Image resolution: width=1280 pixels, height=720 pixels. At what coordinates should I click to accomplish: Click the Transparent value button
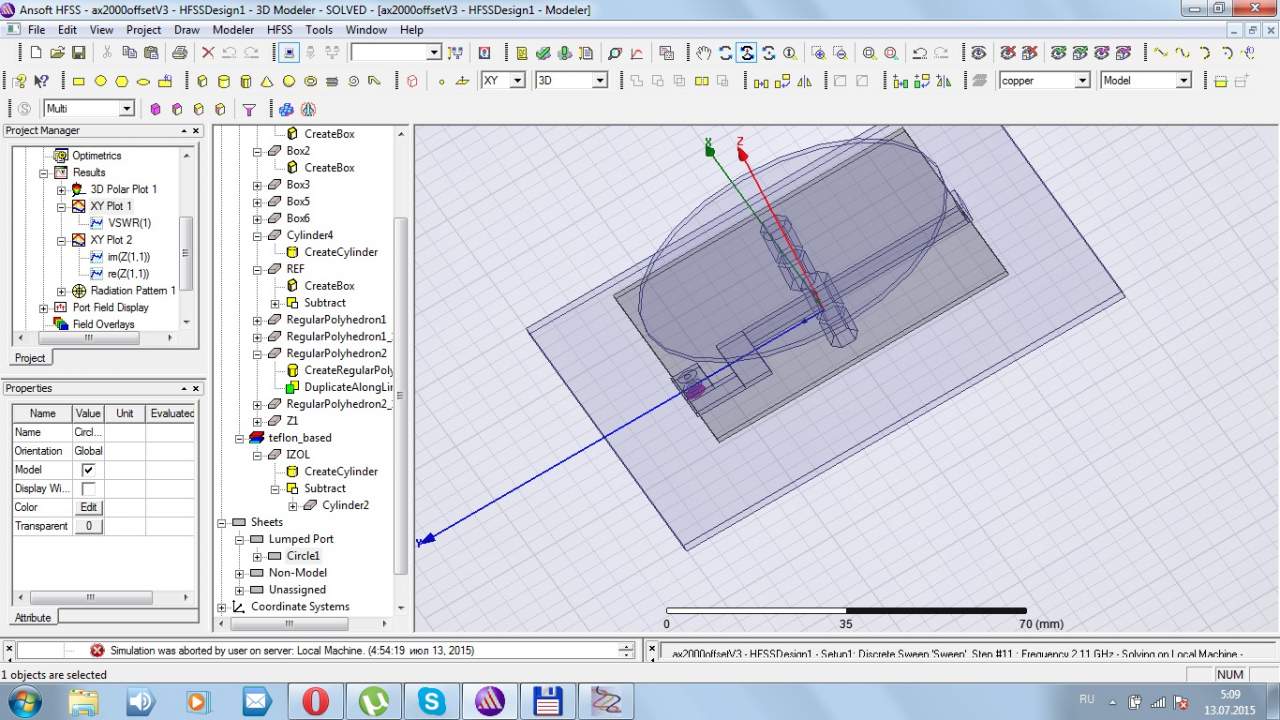coord(88,526)
